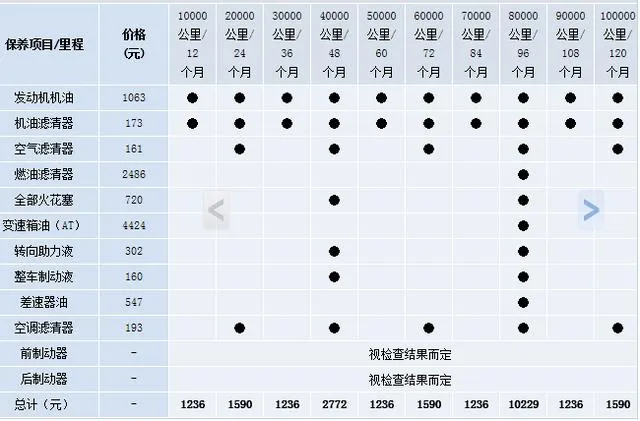640x421 pixels.
Task: Click the price 302 for power steering fluid
Action: tap(134, 251)
